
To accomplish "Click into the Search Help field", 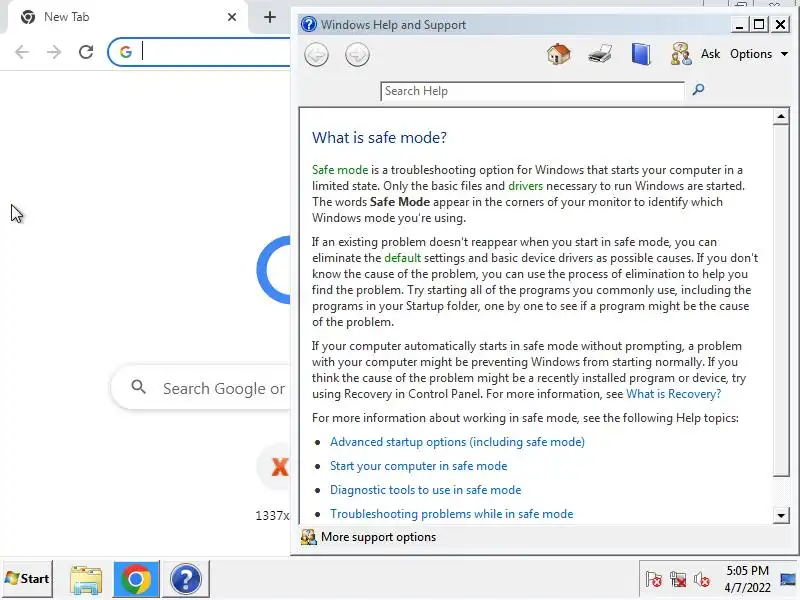I will click(532, 91).
